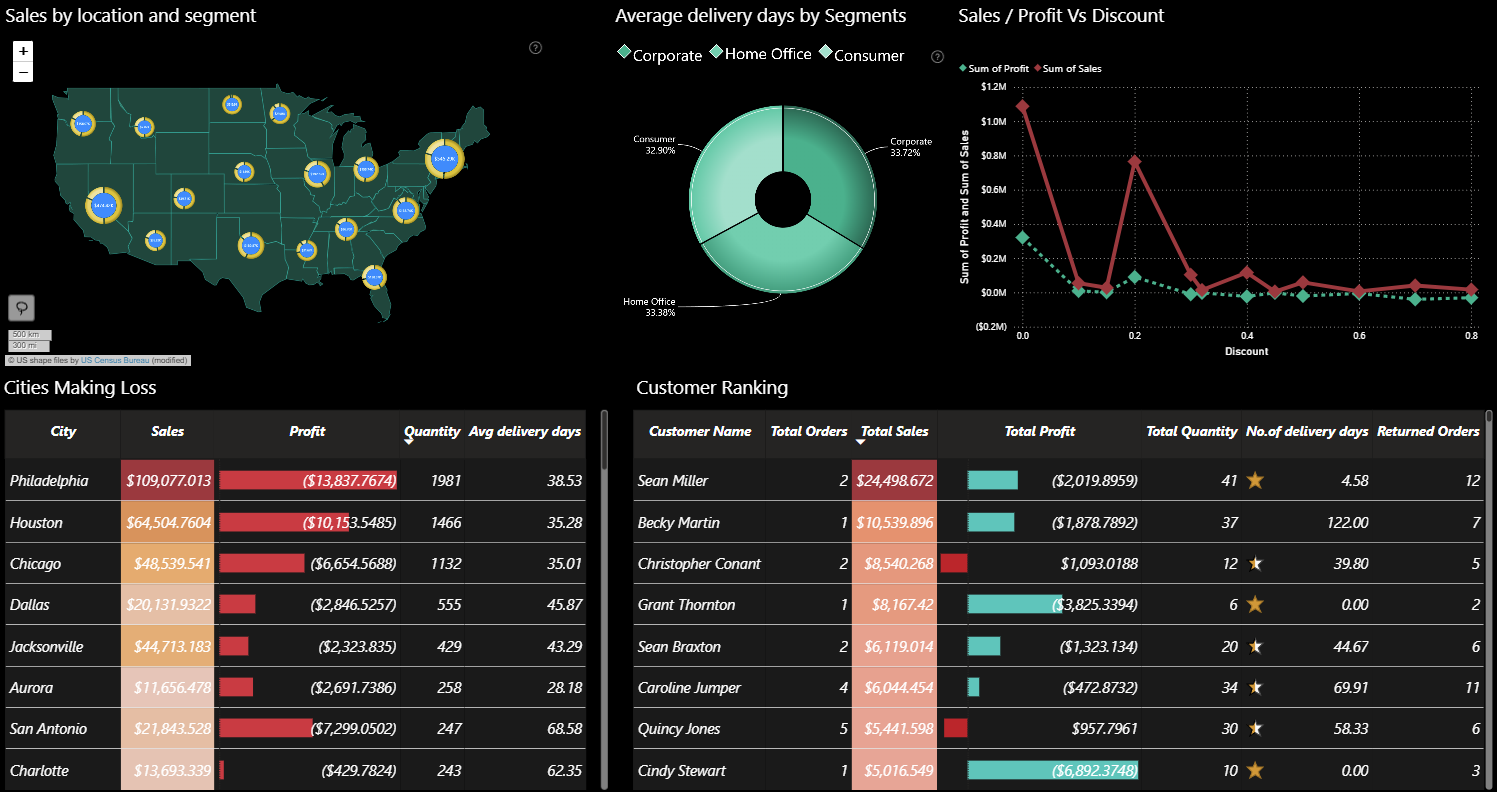
Task: Sort Customer Ranking by Total Orders
Action: [809, 432]
